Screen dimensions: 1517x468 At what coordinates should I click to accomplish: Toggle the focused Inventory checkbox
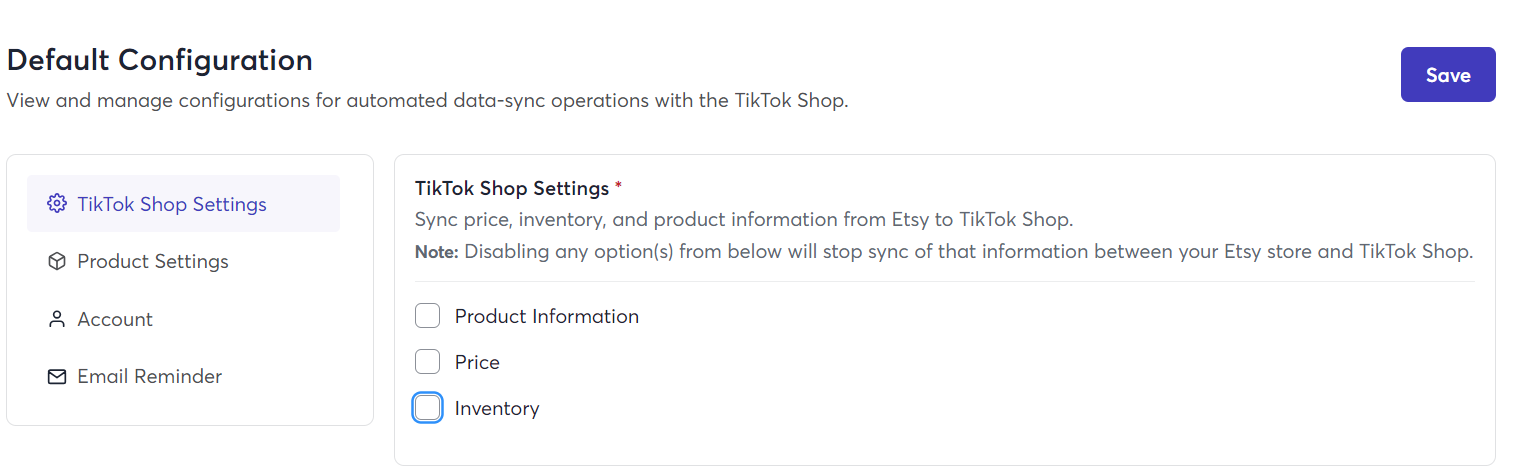coord(427,408)
